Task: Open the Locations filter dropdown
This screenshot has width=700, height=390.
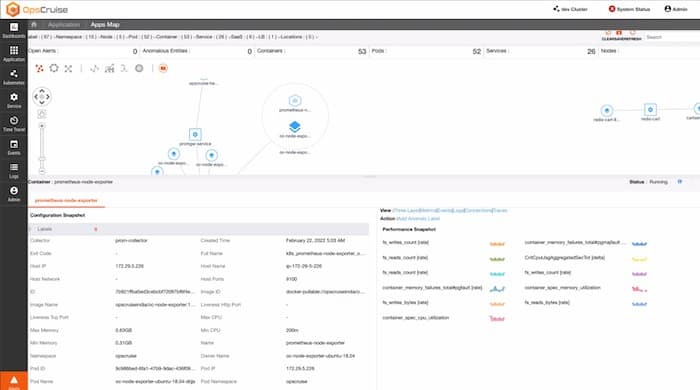Action: coord(299,37)
